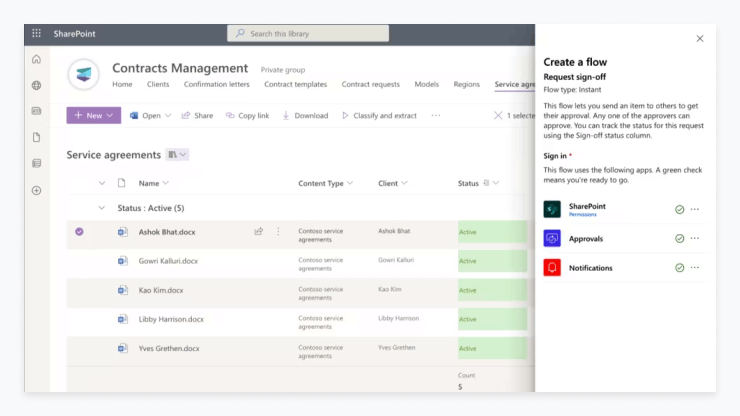The width and height of the screenshot is (740, 416).
Task: Open Gowri Kalluri.docx file name
Action: [168, 261]
